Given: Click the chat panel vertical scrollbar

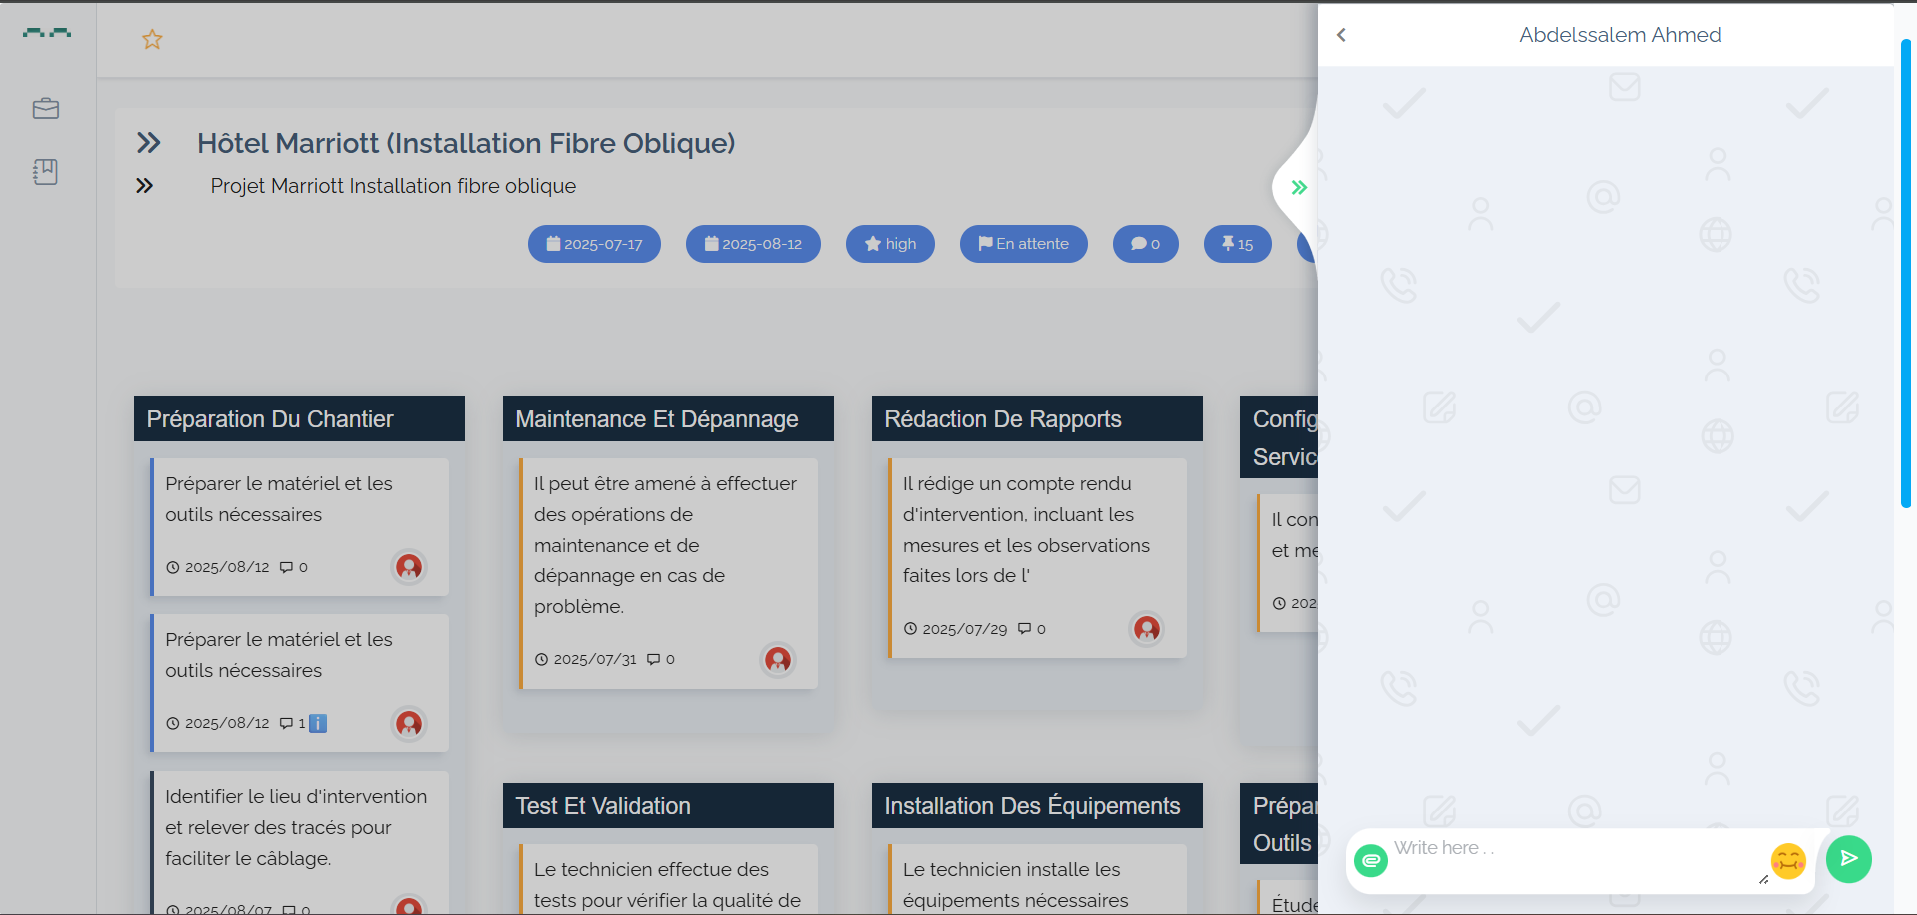Looking at the screenshot, I should point(1906,272).
